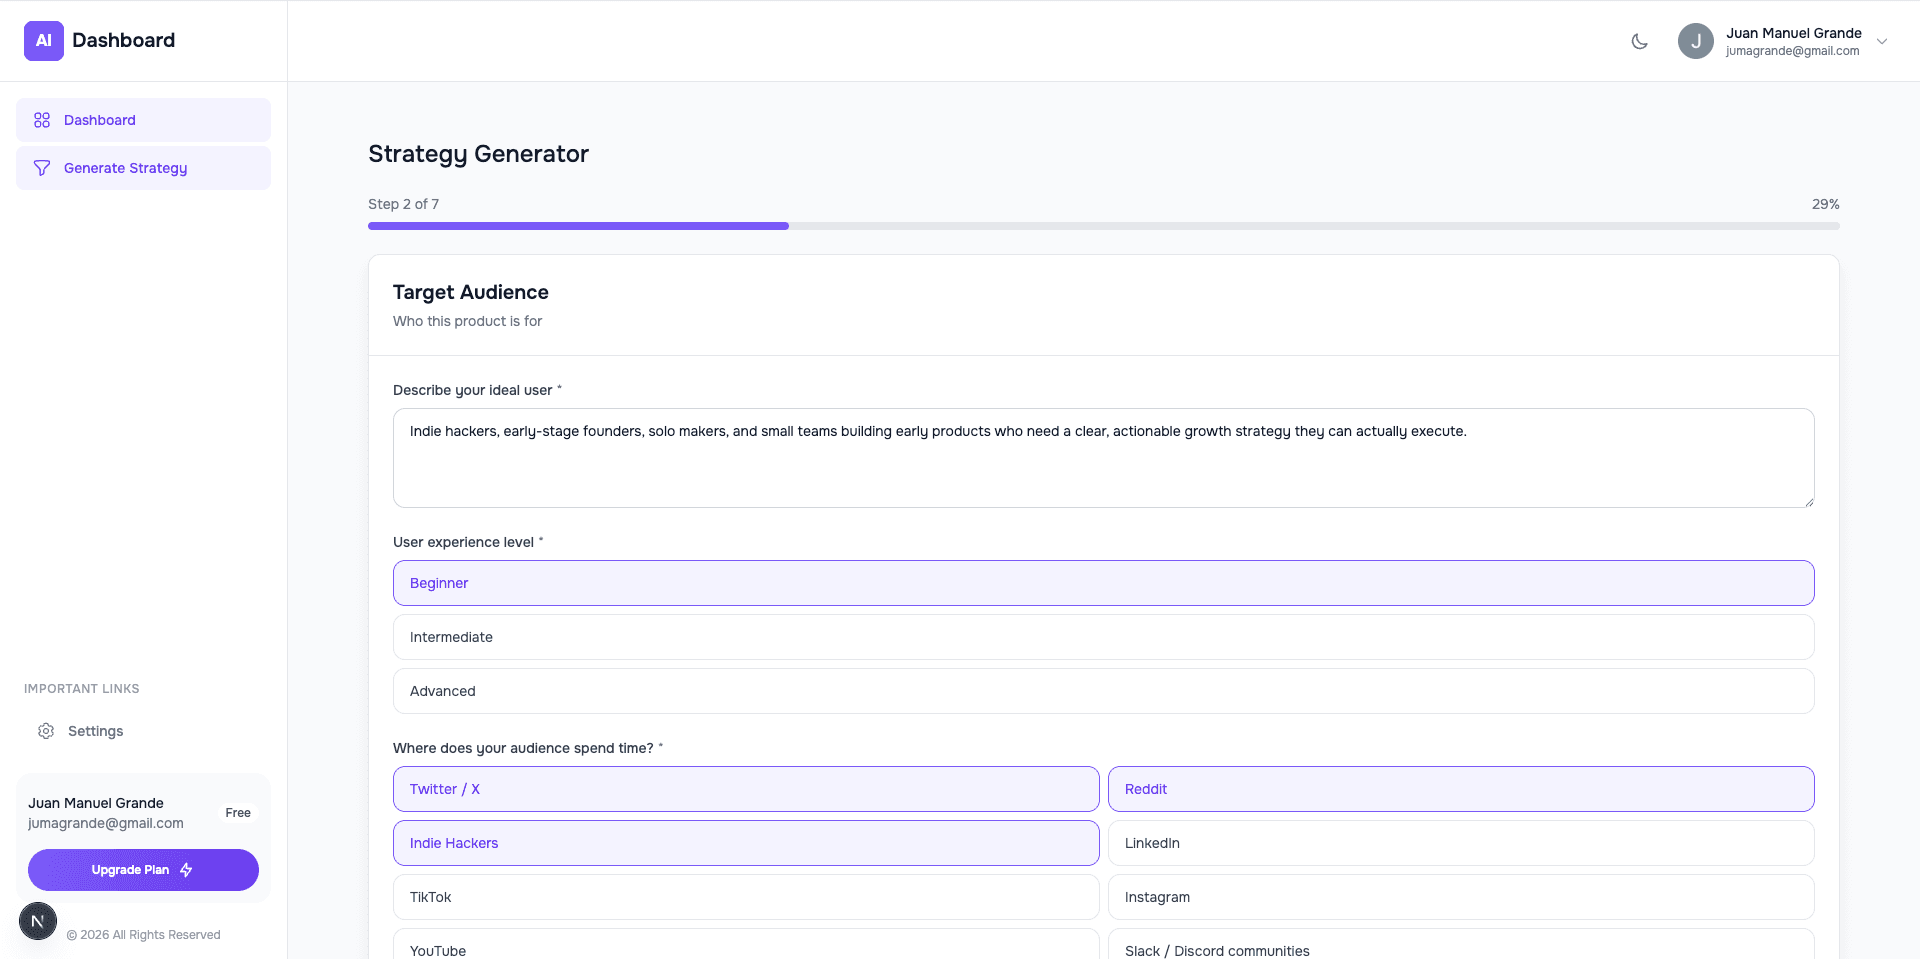Click the textarea resize handle corner
Image resolution: width=1920 pixels, height=959 pixels.
pyautogui.click(x=1809, y=502)
